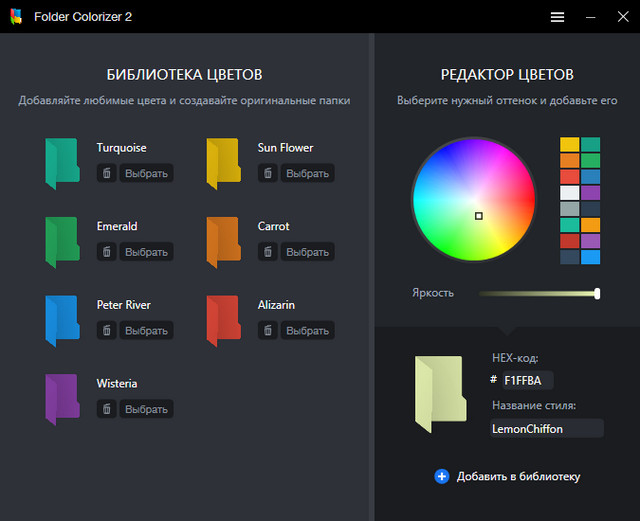The image size is (640, 521).
Task: Remove the Emerald folder color
Action: pos(107,252)
